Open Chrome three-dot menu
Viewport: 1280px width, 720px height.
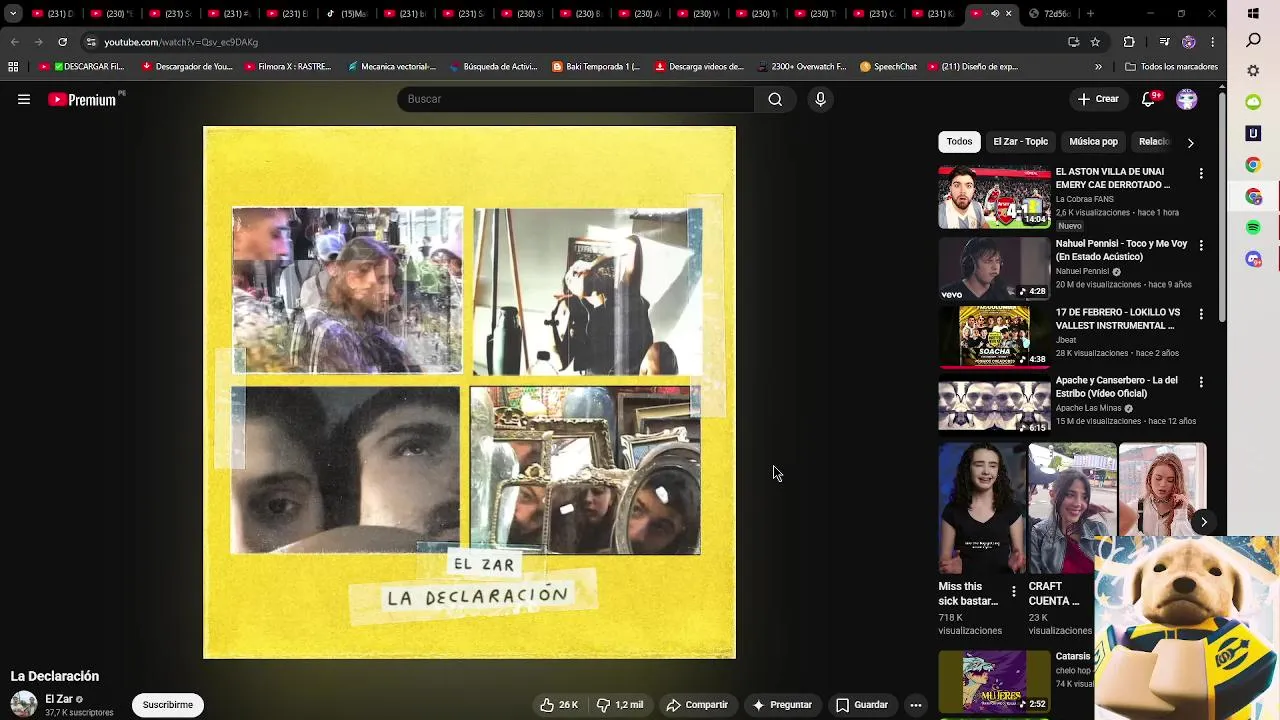pos(1212,42)
